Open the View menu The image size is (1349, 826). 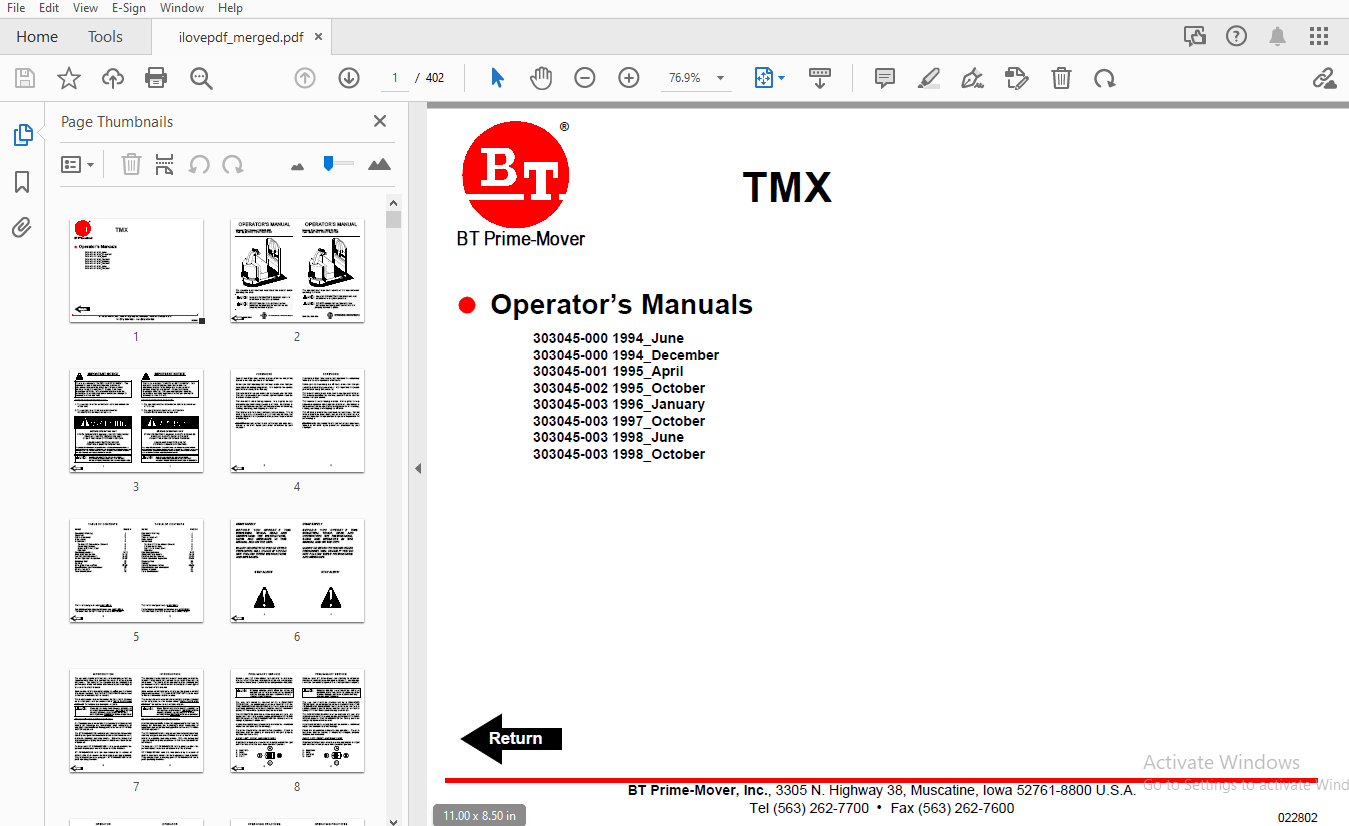coord(86,8)
